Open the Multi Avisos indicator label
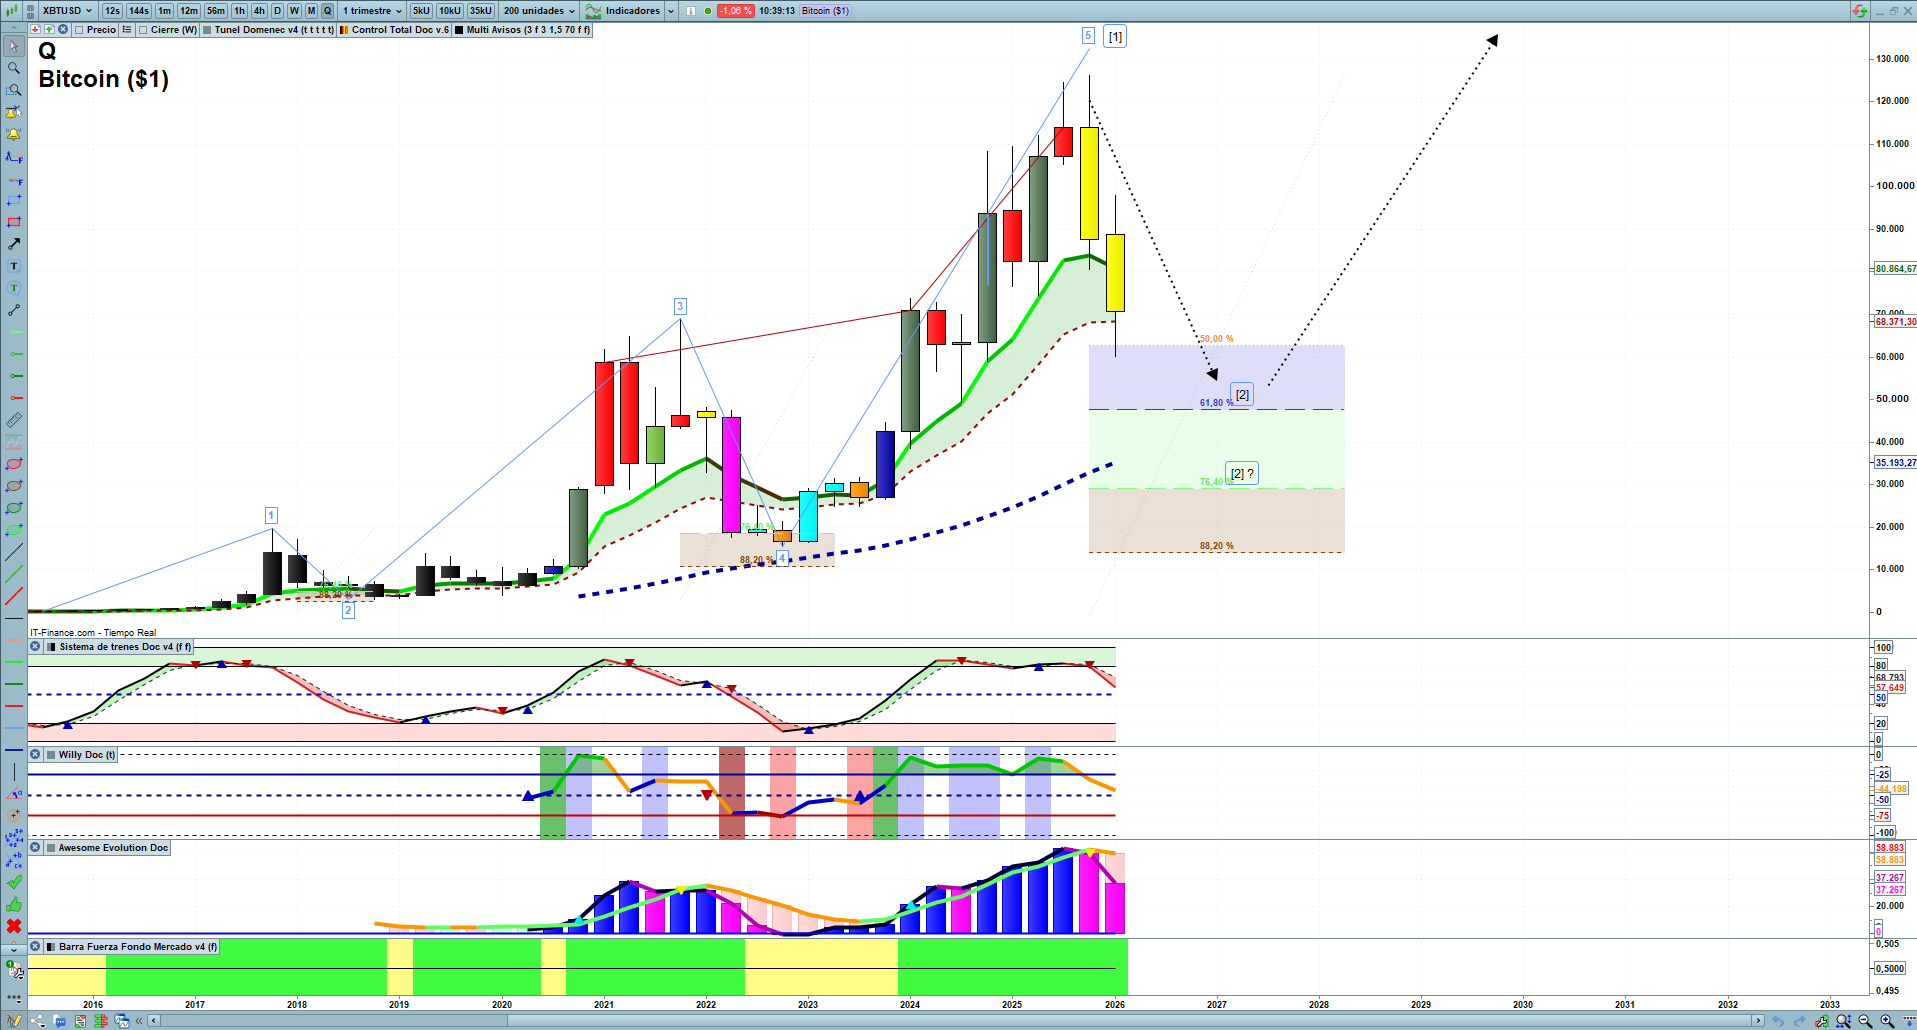 [x=528, y=30]
